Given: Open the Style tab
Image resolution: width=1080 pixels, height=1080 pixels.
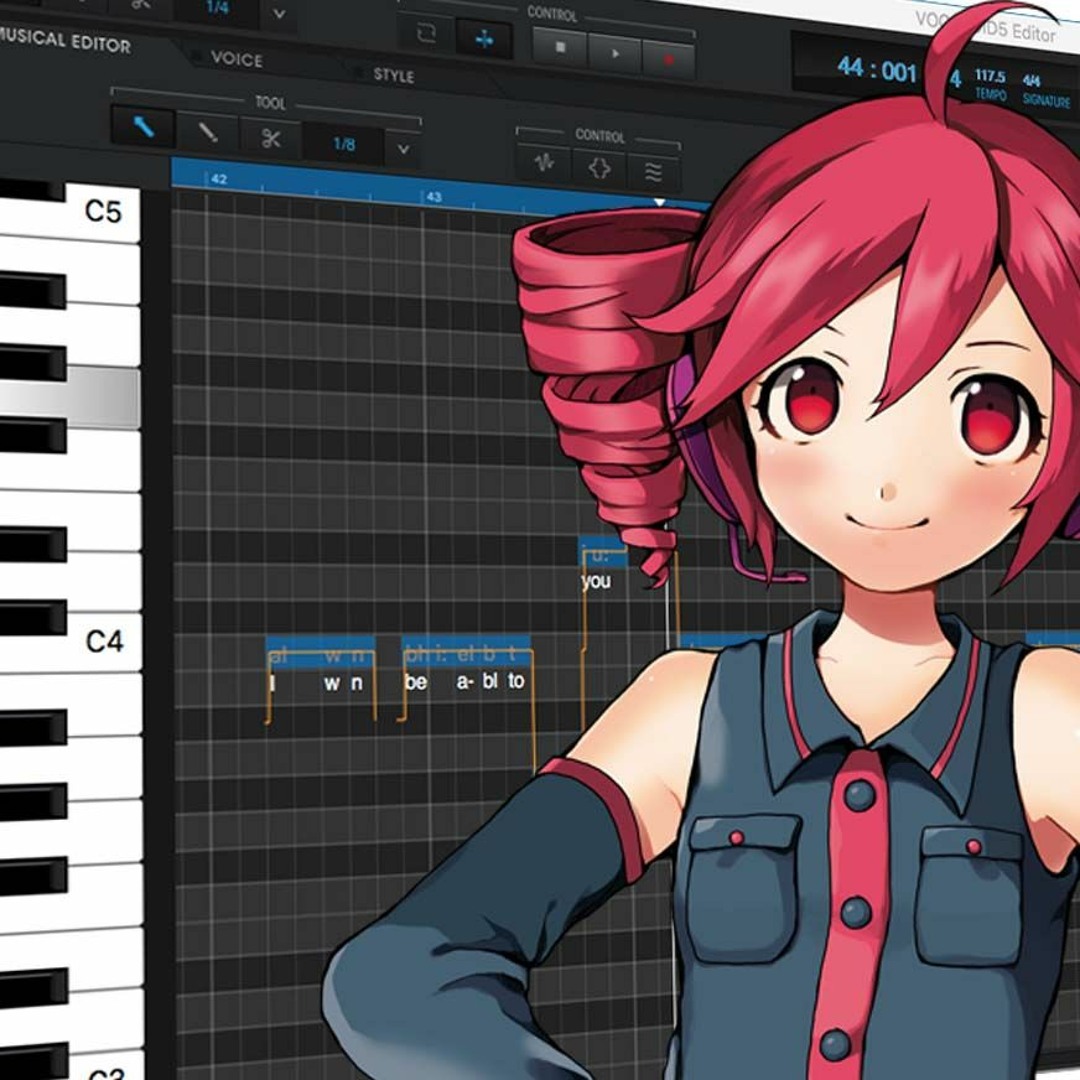Looking at the screenshot, I should [x=393, y=74].
